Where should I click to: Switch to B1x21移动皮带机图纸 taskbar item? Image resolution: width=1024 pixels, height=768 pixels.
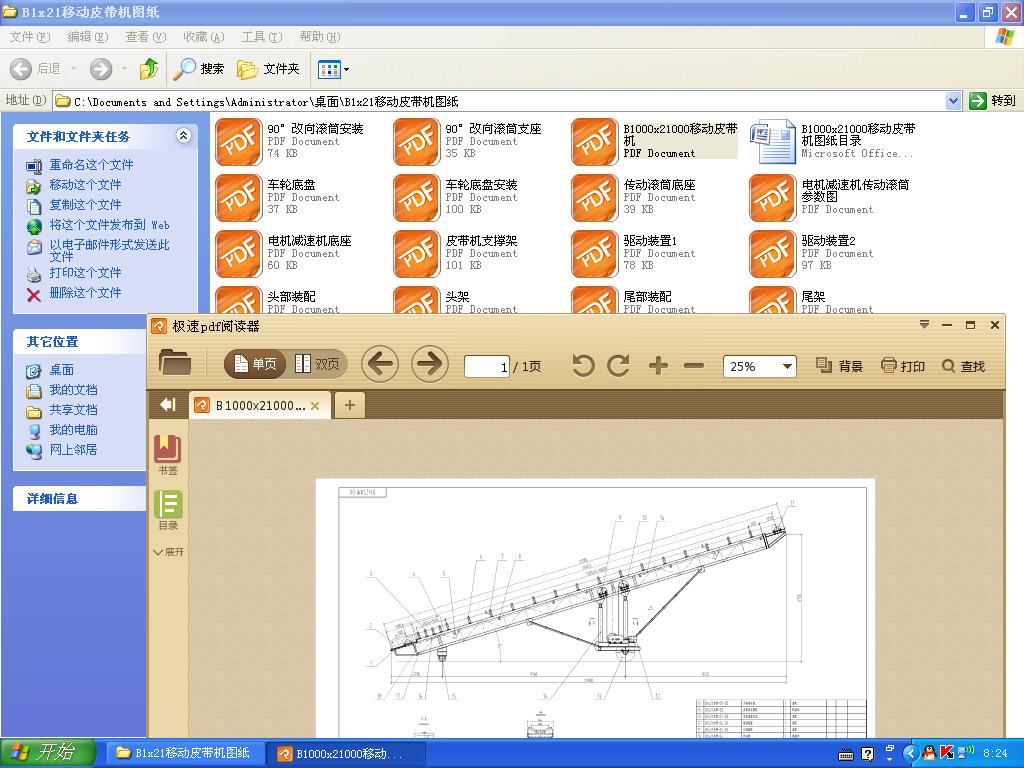pos(185,754)
